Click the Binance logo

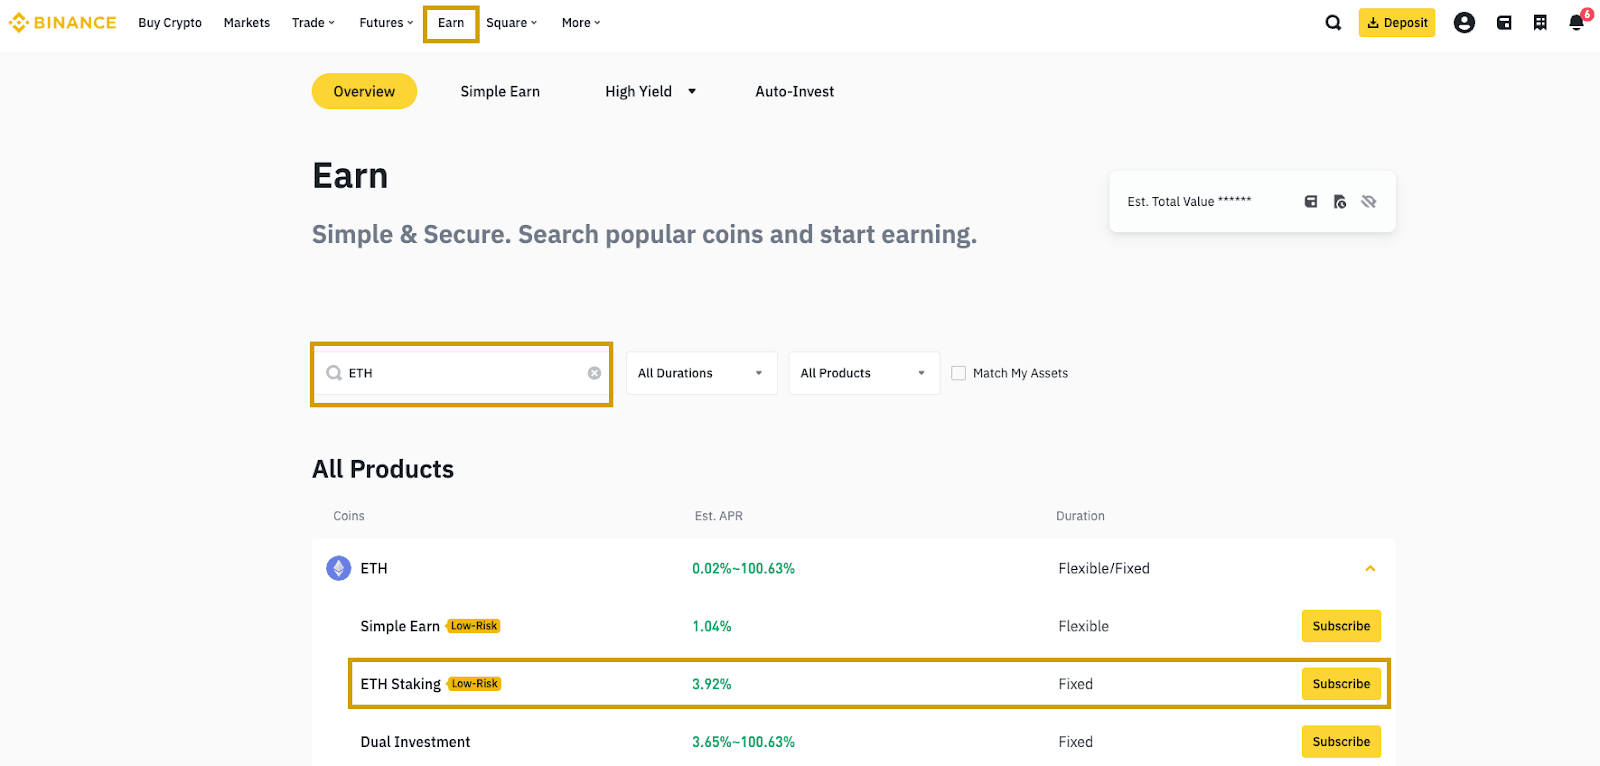63,23
